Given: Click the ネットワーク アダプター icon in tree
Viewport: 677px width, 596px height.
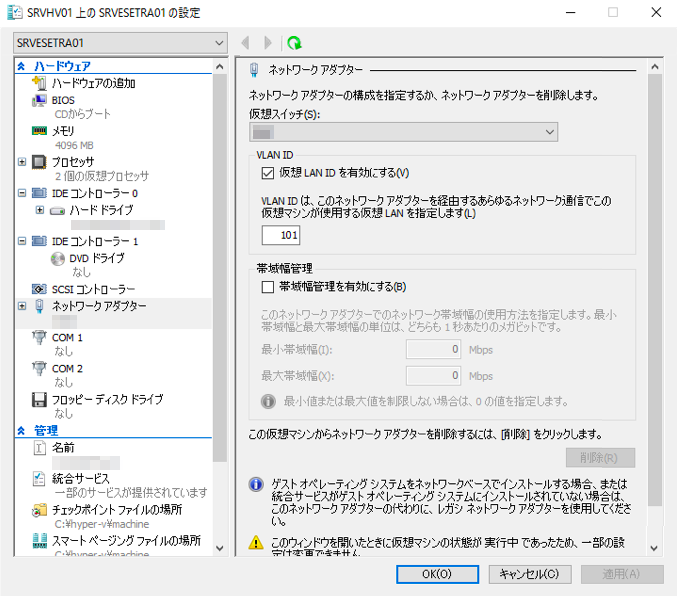Looking at the screenshot, I should [39, 306].
